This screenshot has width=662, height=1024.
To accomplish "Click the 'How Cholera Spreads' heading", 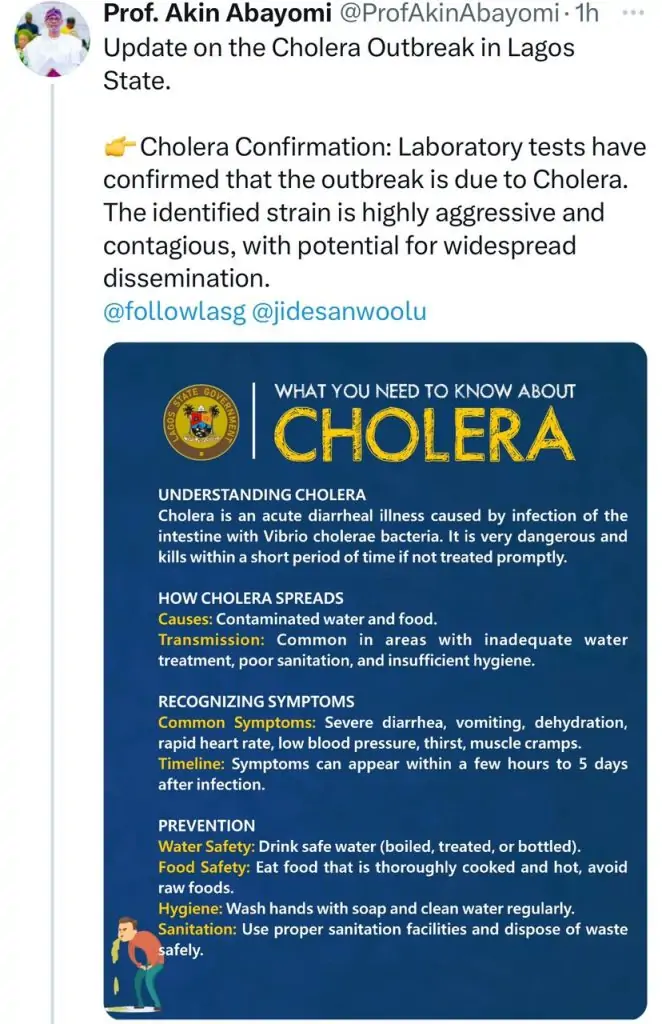I will click(x=251, y=598).
